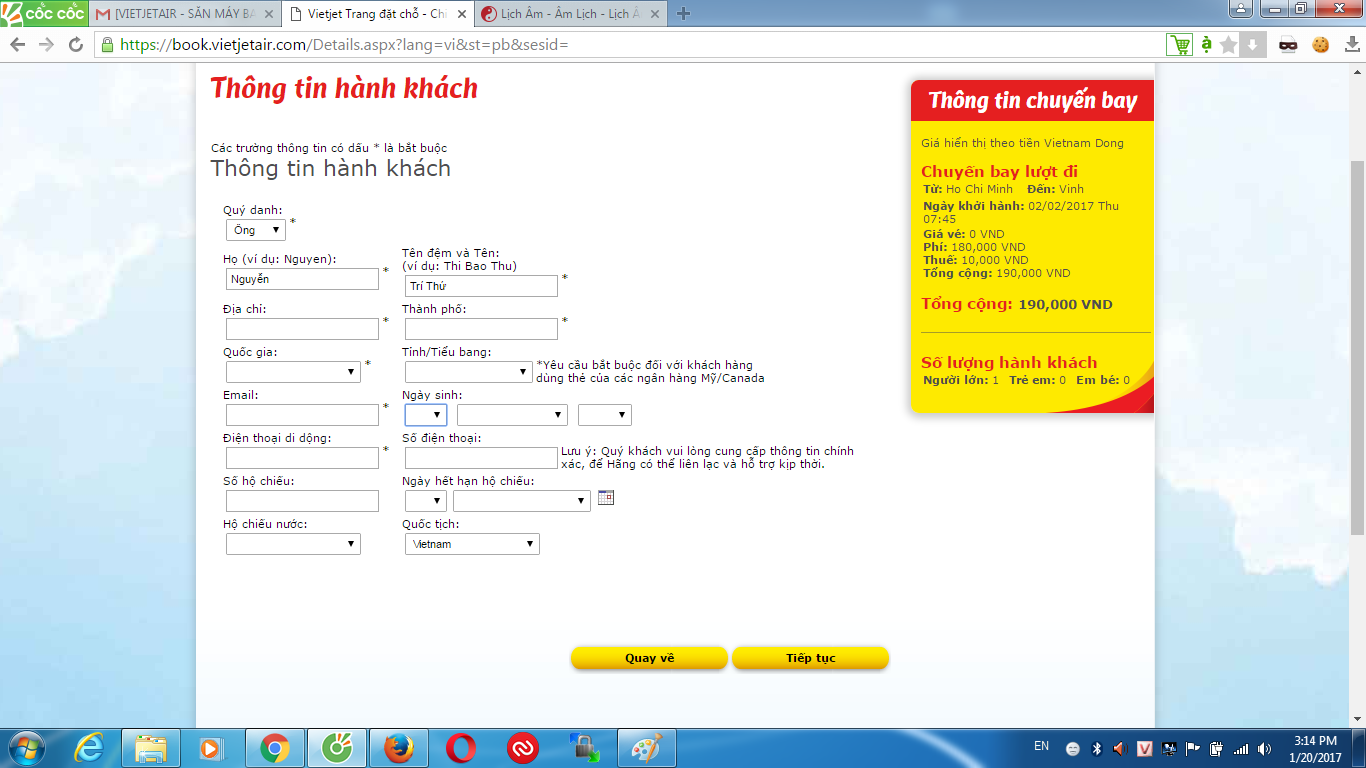Click the Tiếp tục button

(x=810, y=658)
